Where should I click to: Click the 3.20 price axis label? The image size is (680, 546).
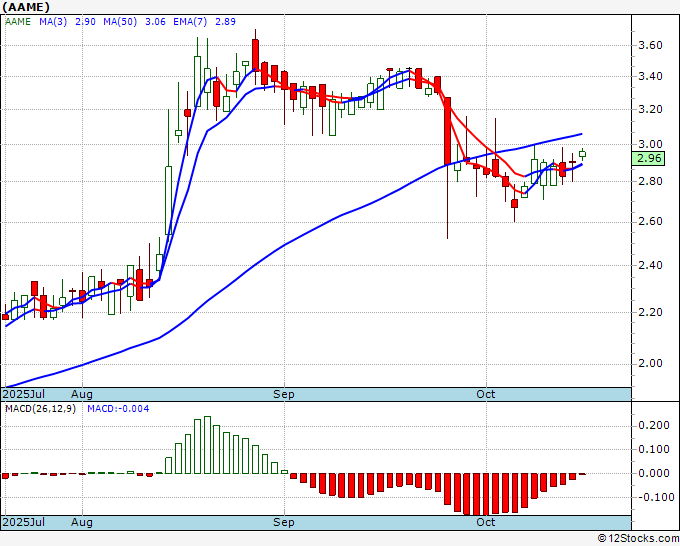point(650,109)
